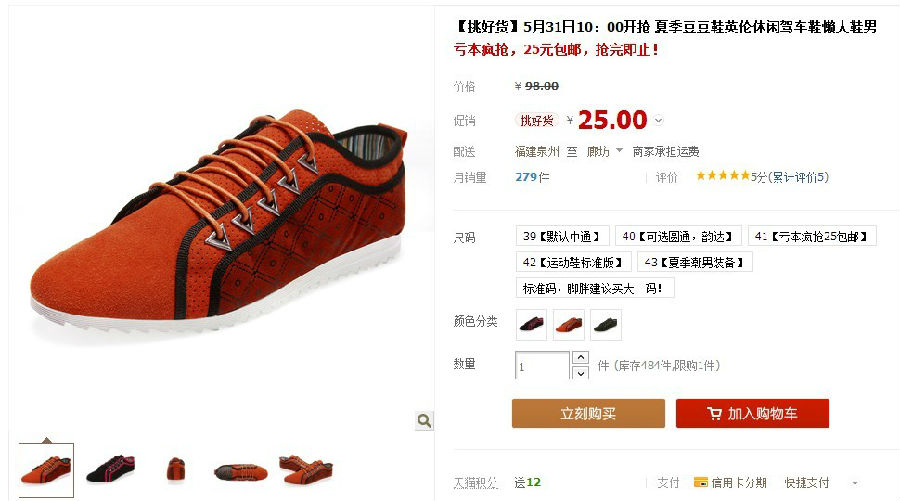Click the shopping cart icon in 加入购物车
The image size is (900, 501).
pyautogui.click(x=714, y=413)
